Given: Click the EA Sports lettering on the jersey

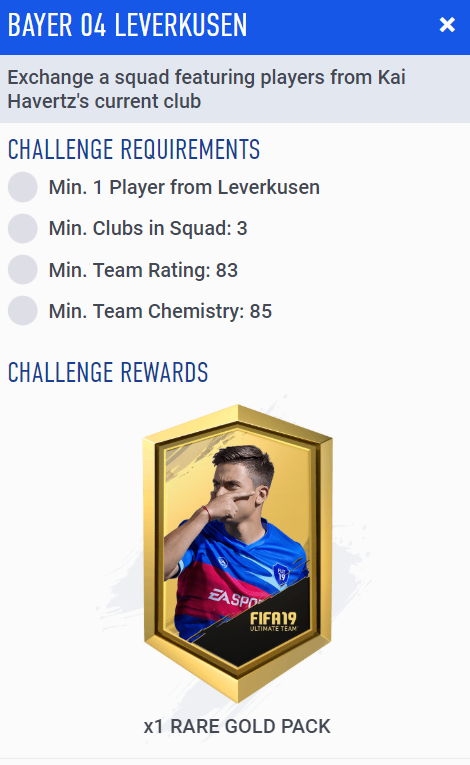Looking at the screenshot, I should coord(237,597).
